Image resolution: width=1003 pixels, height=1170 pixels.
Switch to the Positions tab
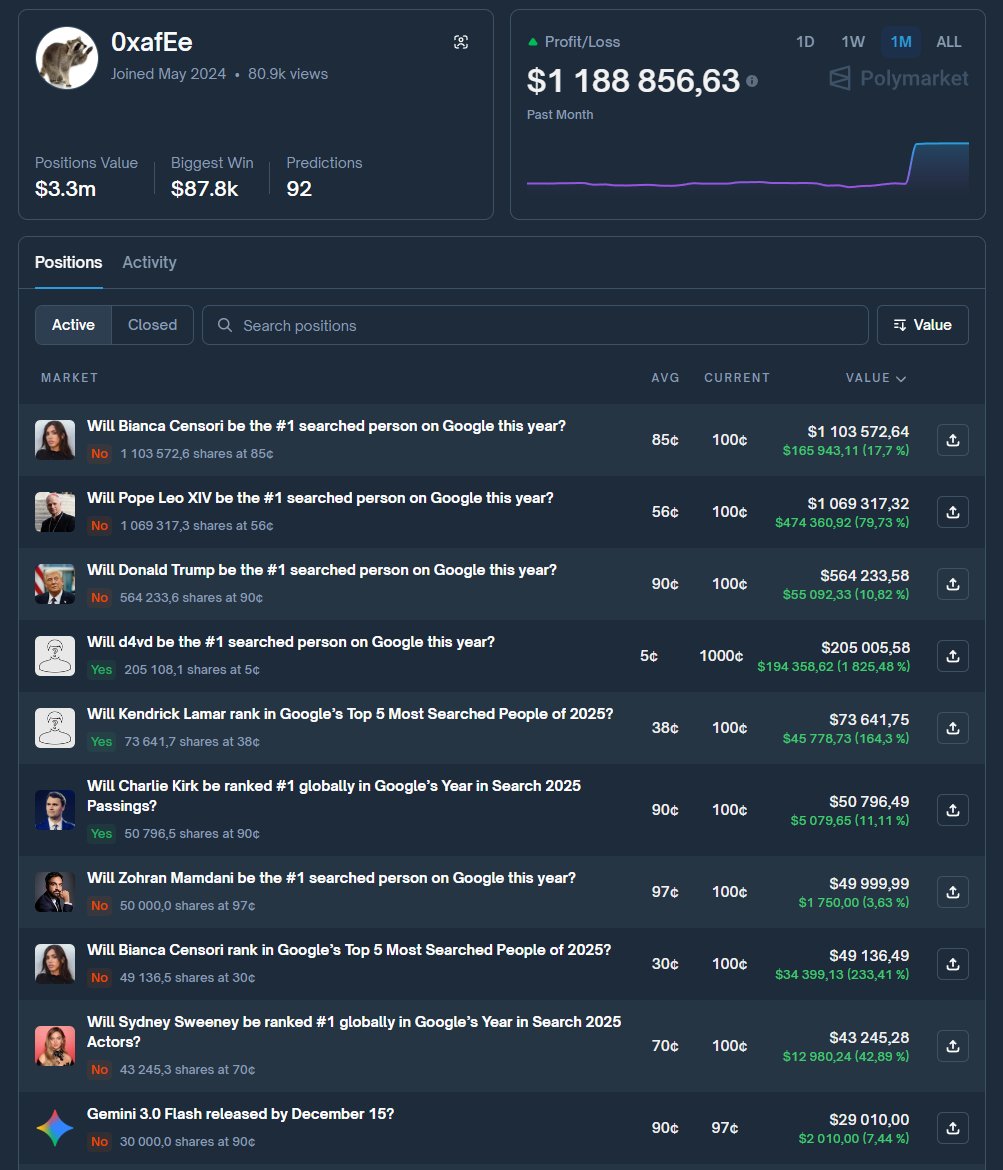69,263
